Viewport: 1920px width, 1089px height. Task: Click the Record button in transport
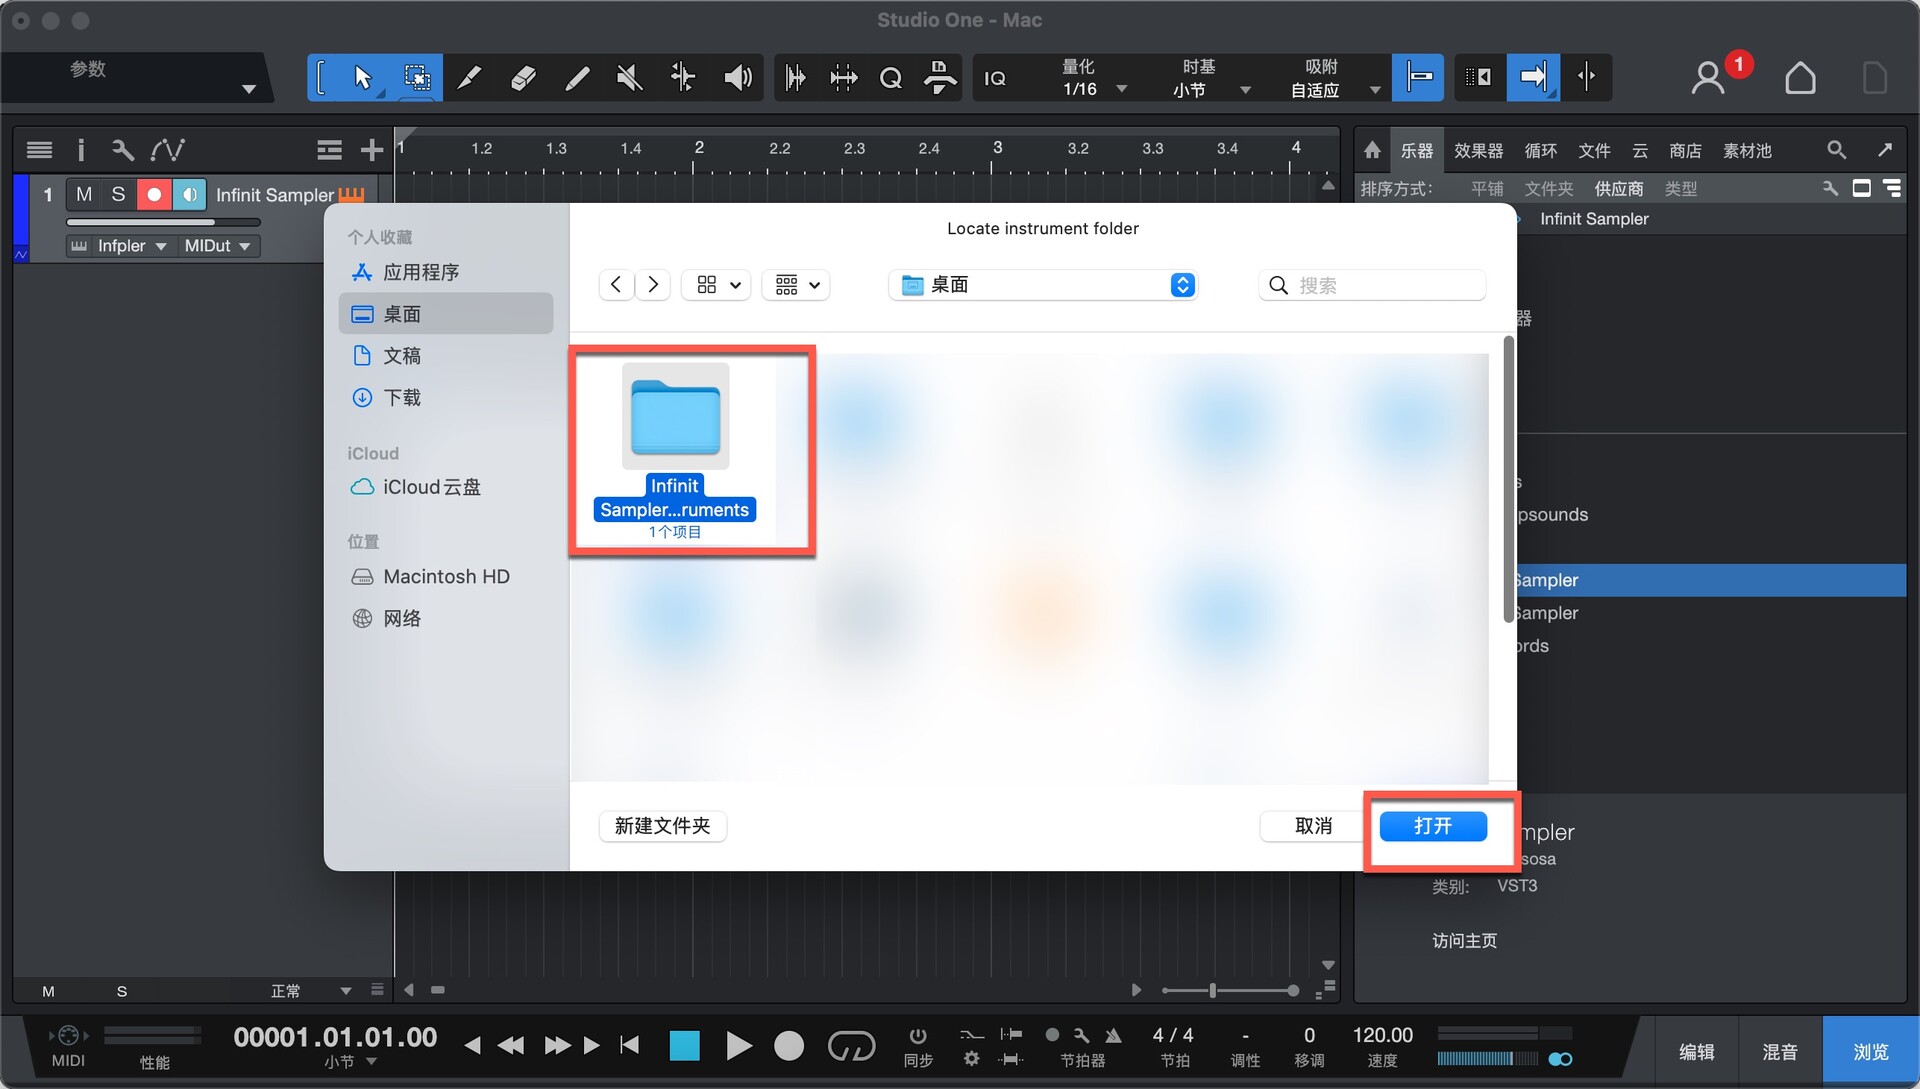pos(789,1046)
